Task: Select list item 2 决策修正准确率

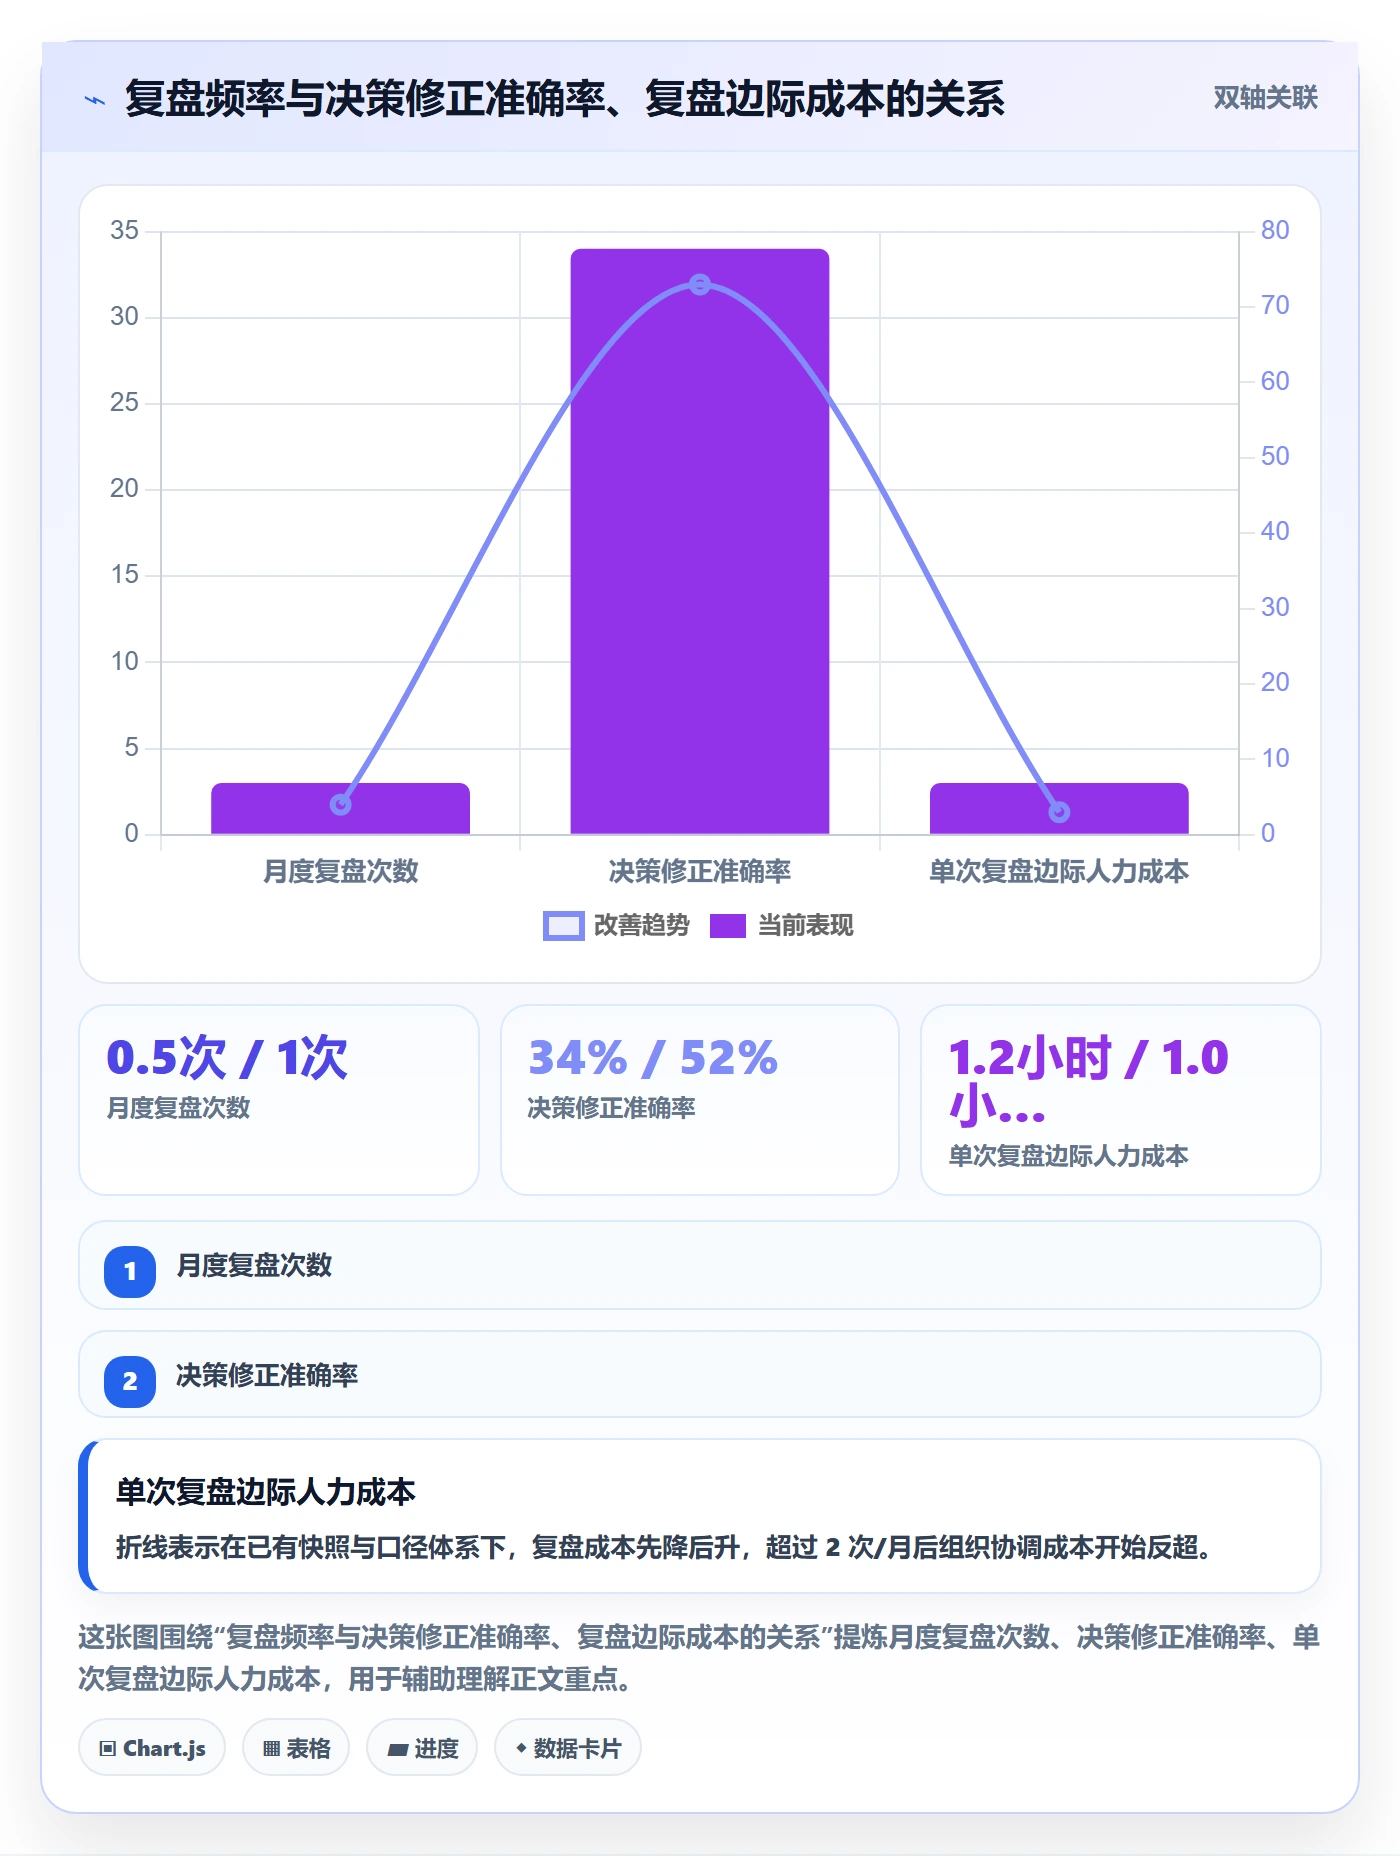Action: coord(700,1375)
